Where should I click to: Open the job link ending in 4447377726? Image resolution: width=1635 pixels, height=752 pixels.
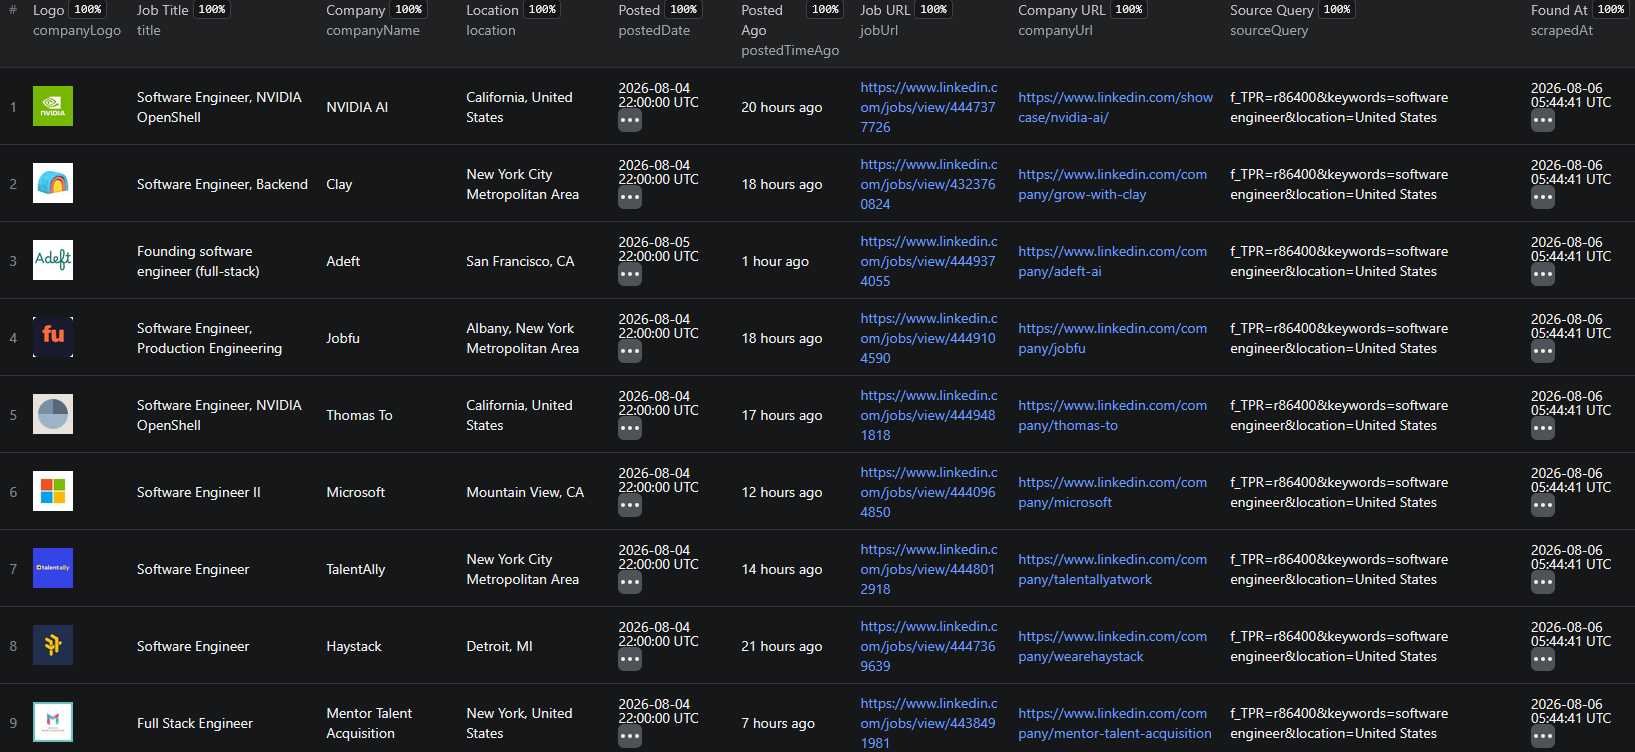click(929, 107)
